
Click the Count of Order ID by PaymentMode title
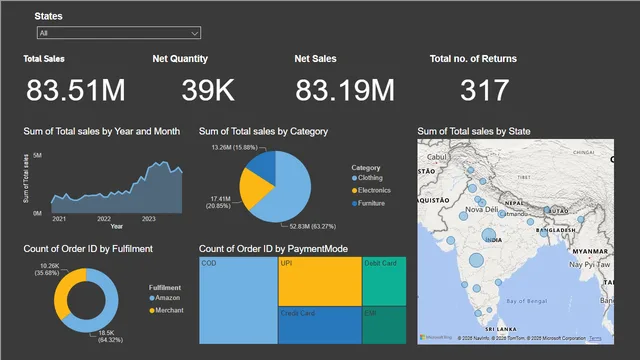pyautogui.click(x=273, y=249)
